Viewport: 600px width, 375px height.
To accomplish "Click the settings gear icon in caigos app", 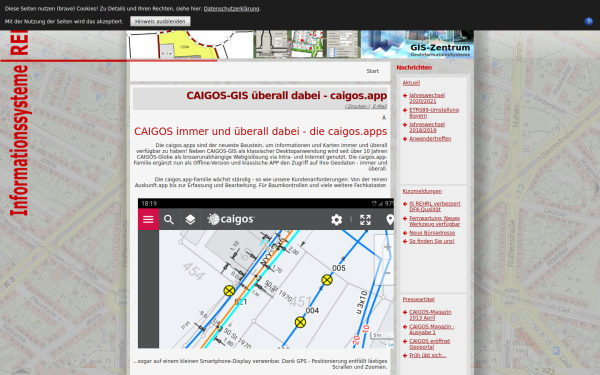I will pos(336,220).
